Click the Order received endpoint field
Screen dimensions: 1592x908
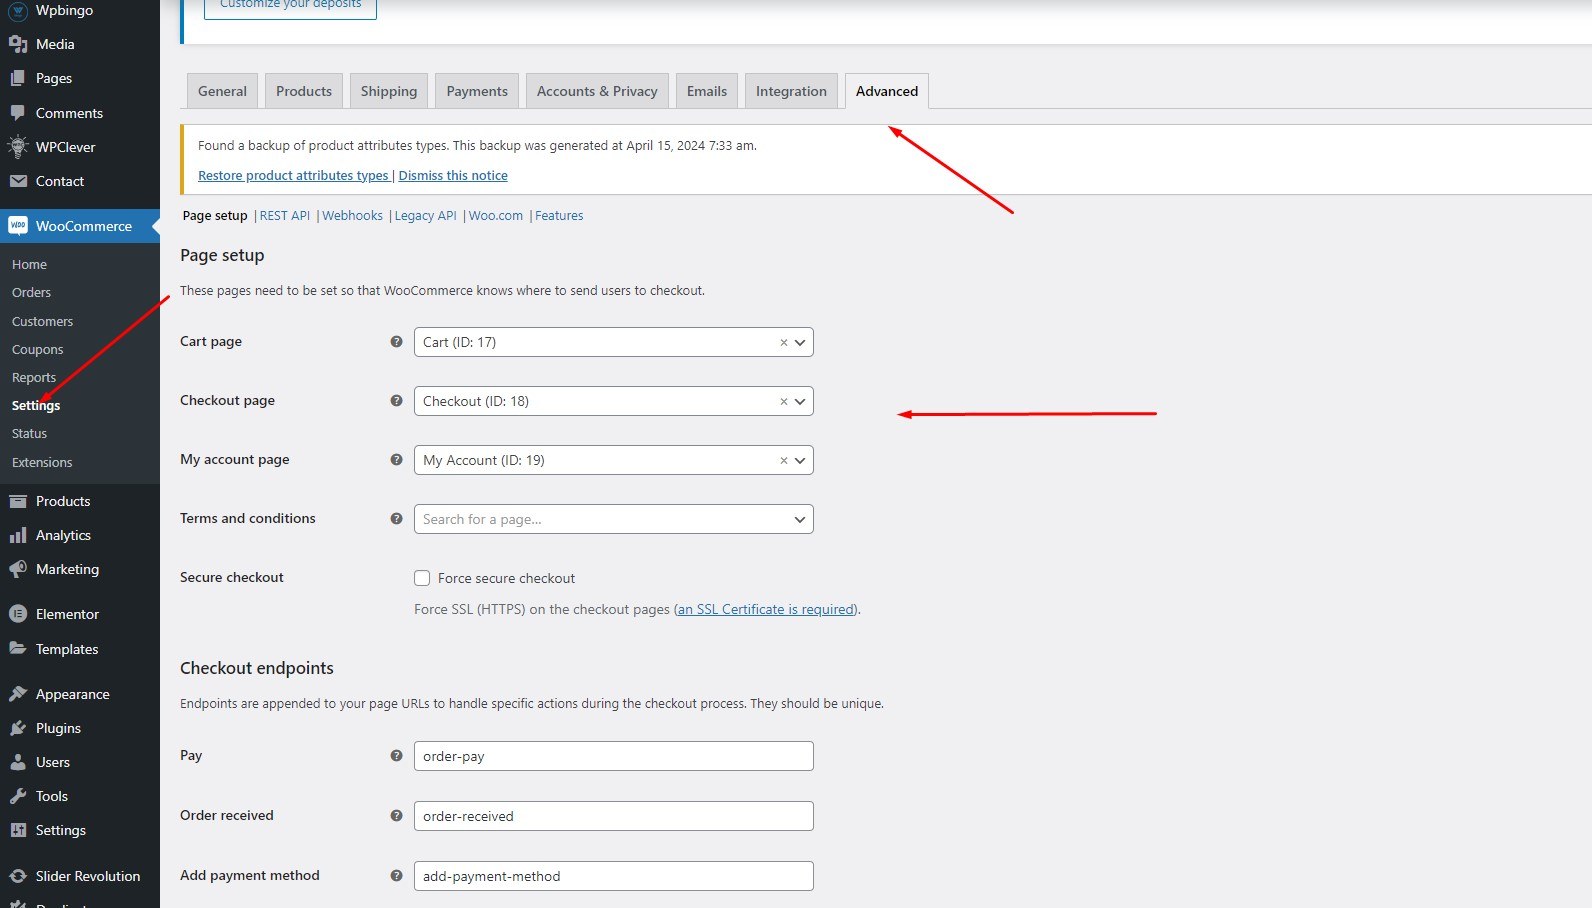tap(612, 816)
